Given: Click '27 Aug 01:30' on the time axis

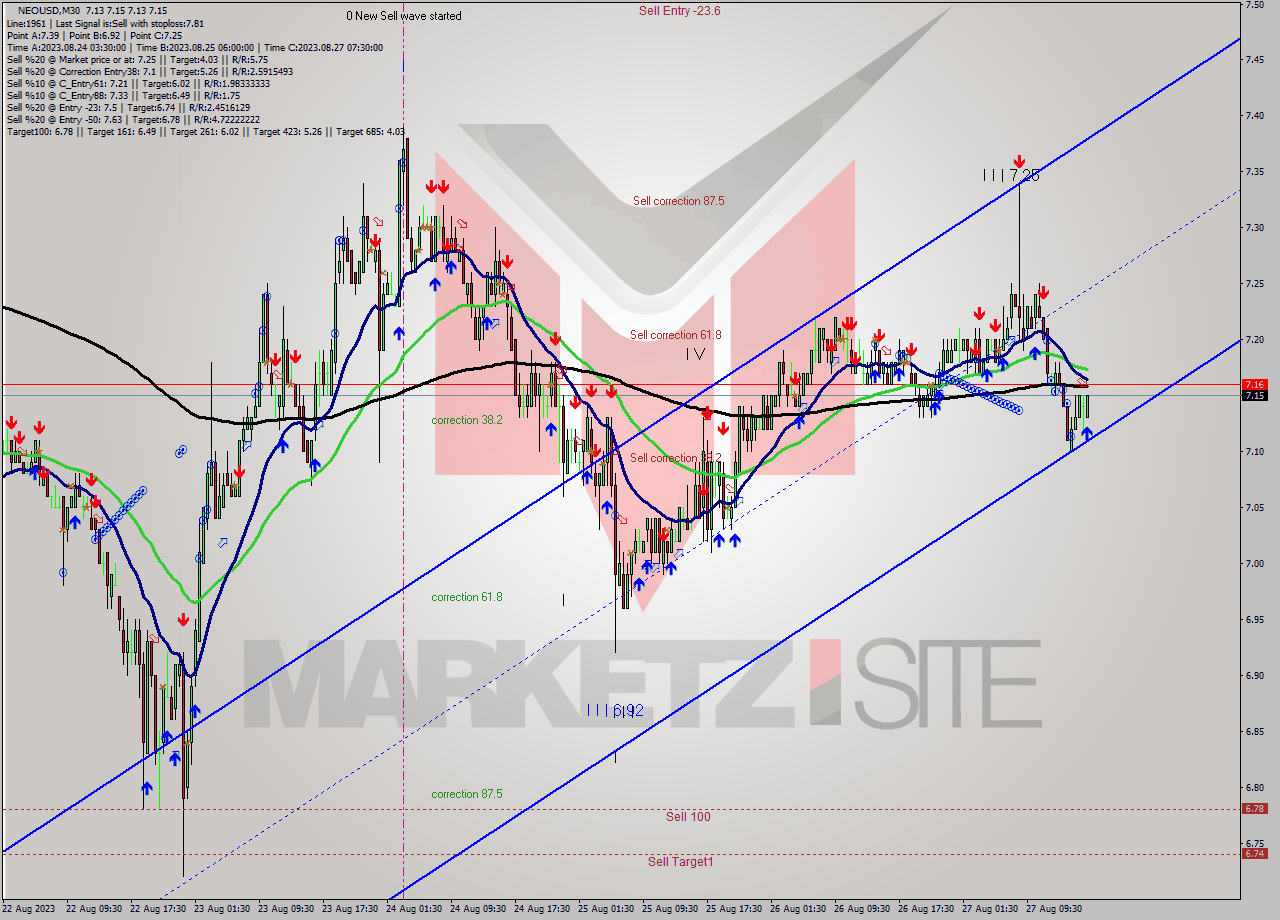Looking at the screenshot, I should tap(990, 909).
